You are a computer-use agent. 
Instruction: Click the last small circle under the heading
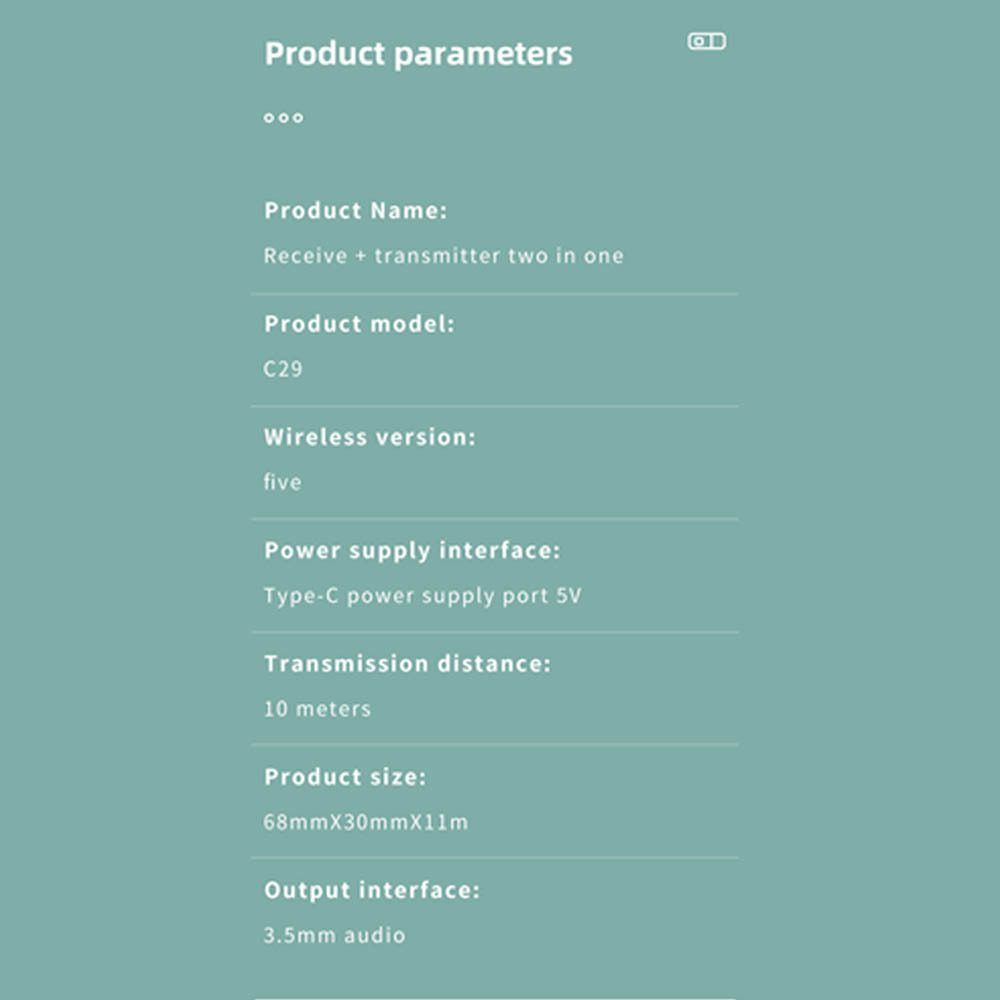298,118
